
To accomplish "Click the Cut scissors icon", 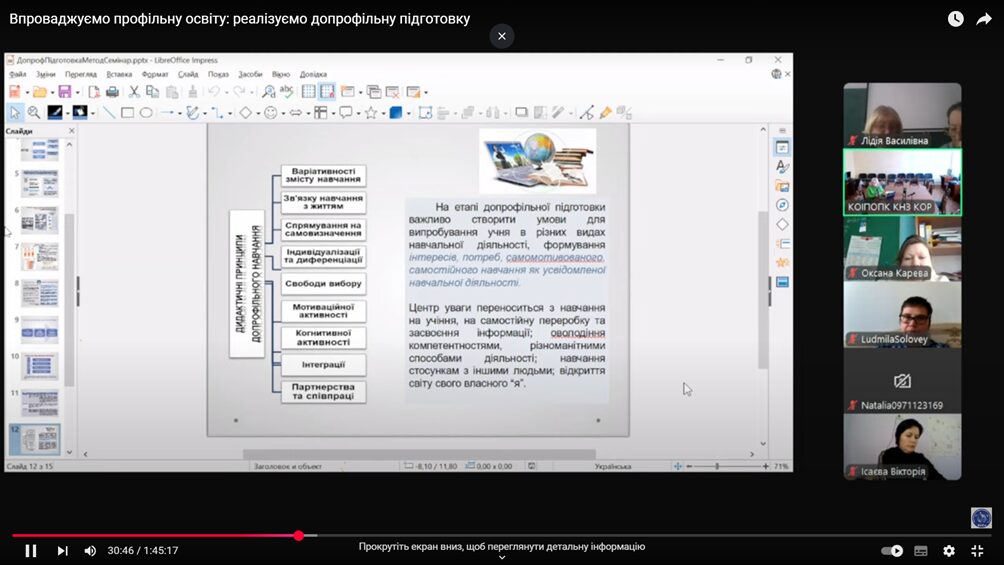I will coord(134,92).
